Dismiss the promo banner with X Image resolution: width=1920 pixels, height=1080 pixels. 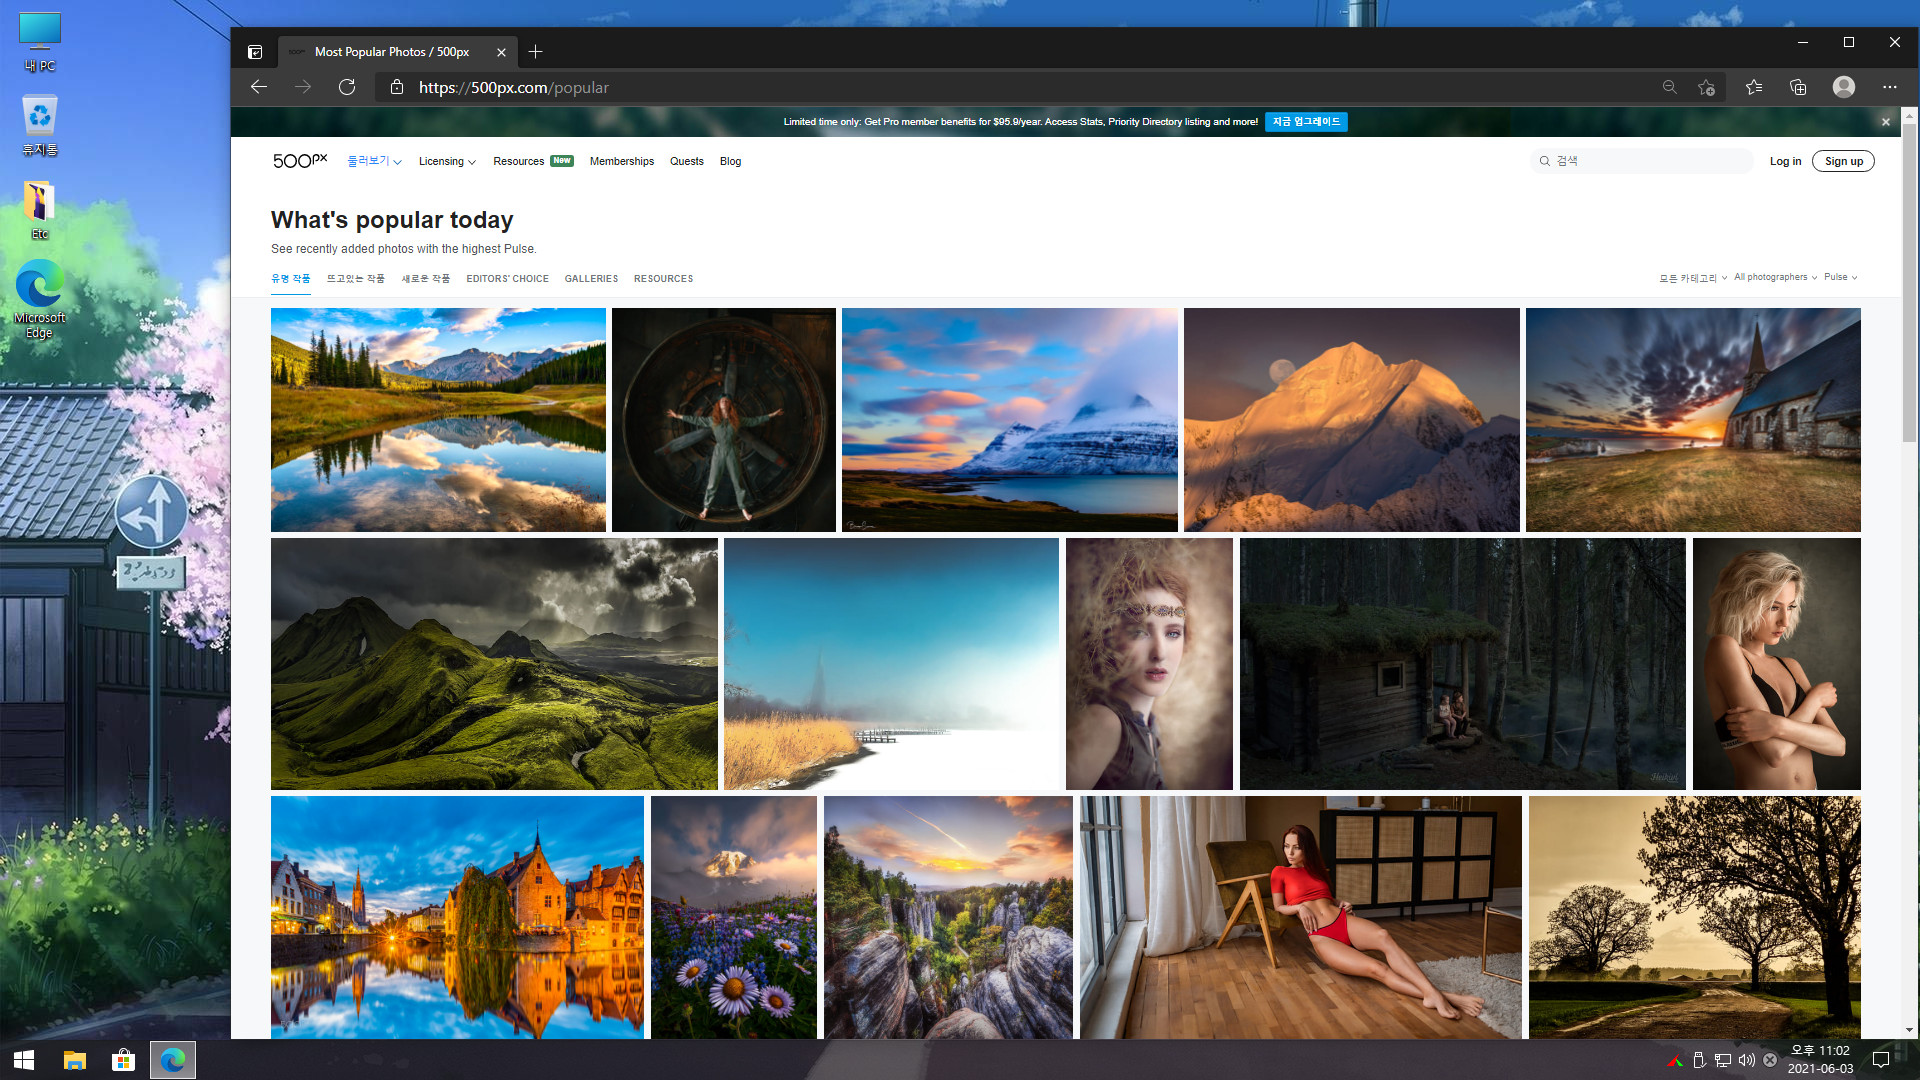[1886, 122]
